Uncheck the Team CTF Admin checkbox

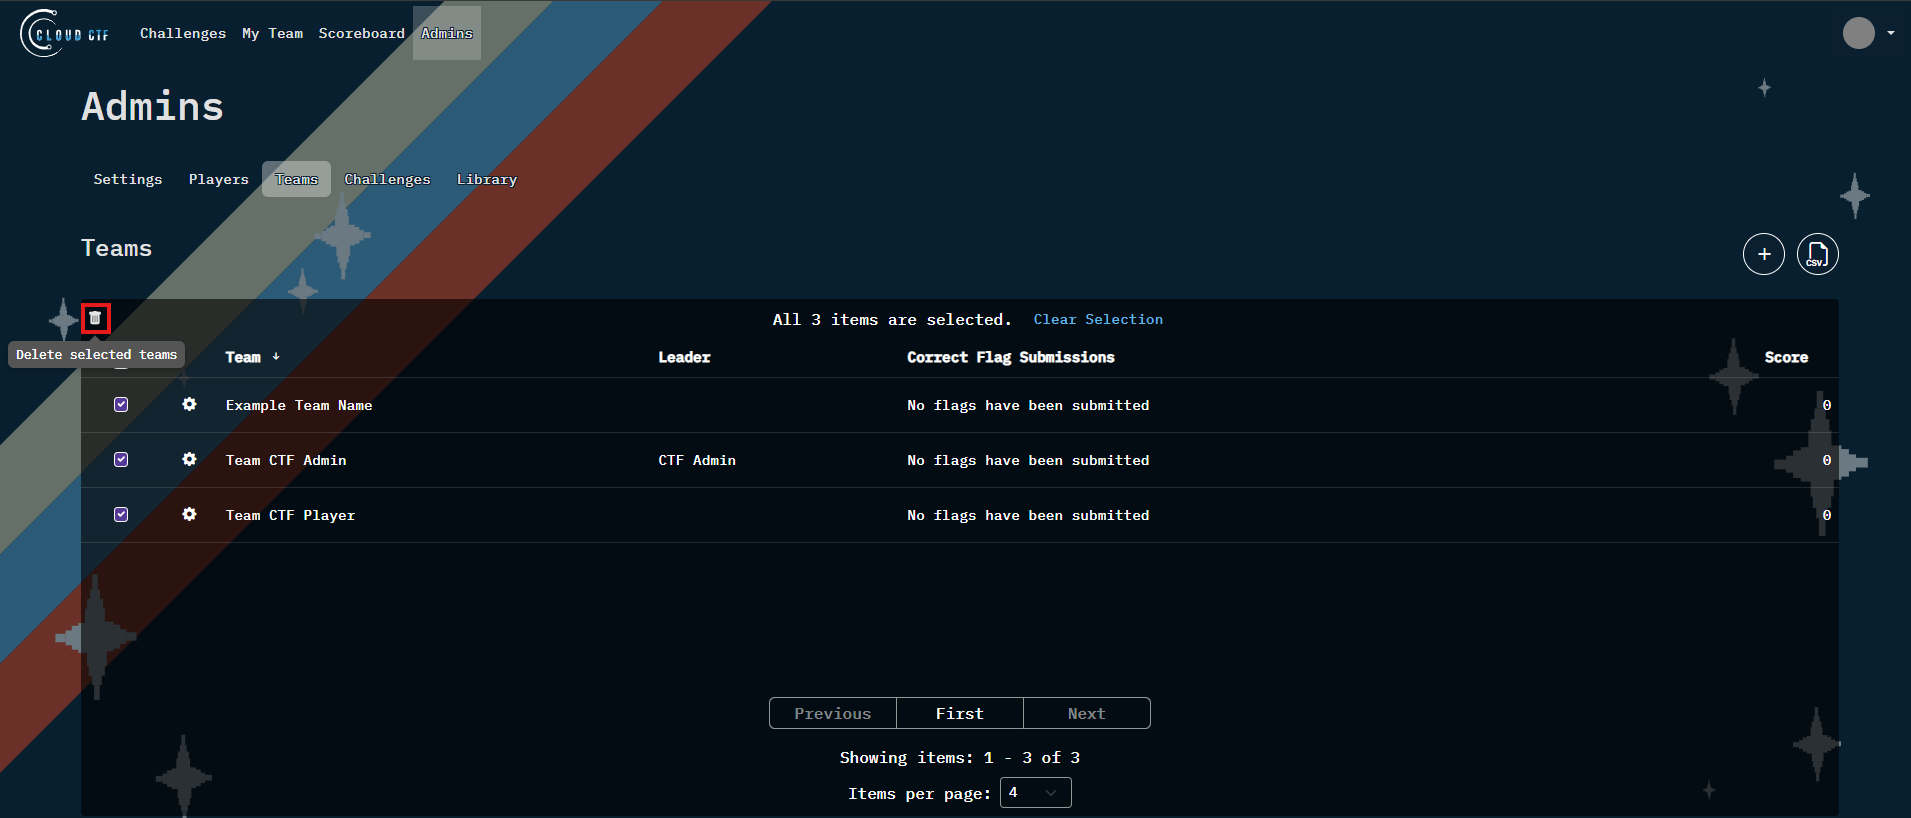click(121, 460)
